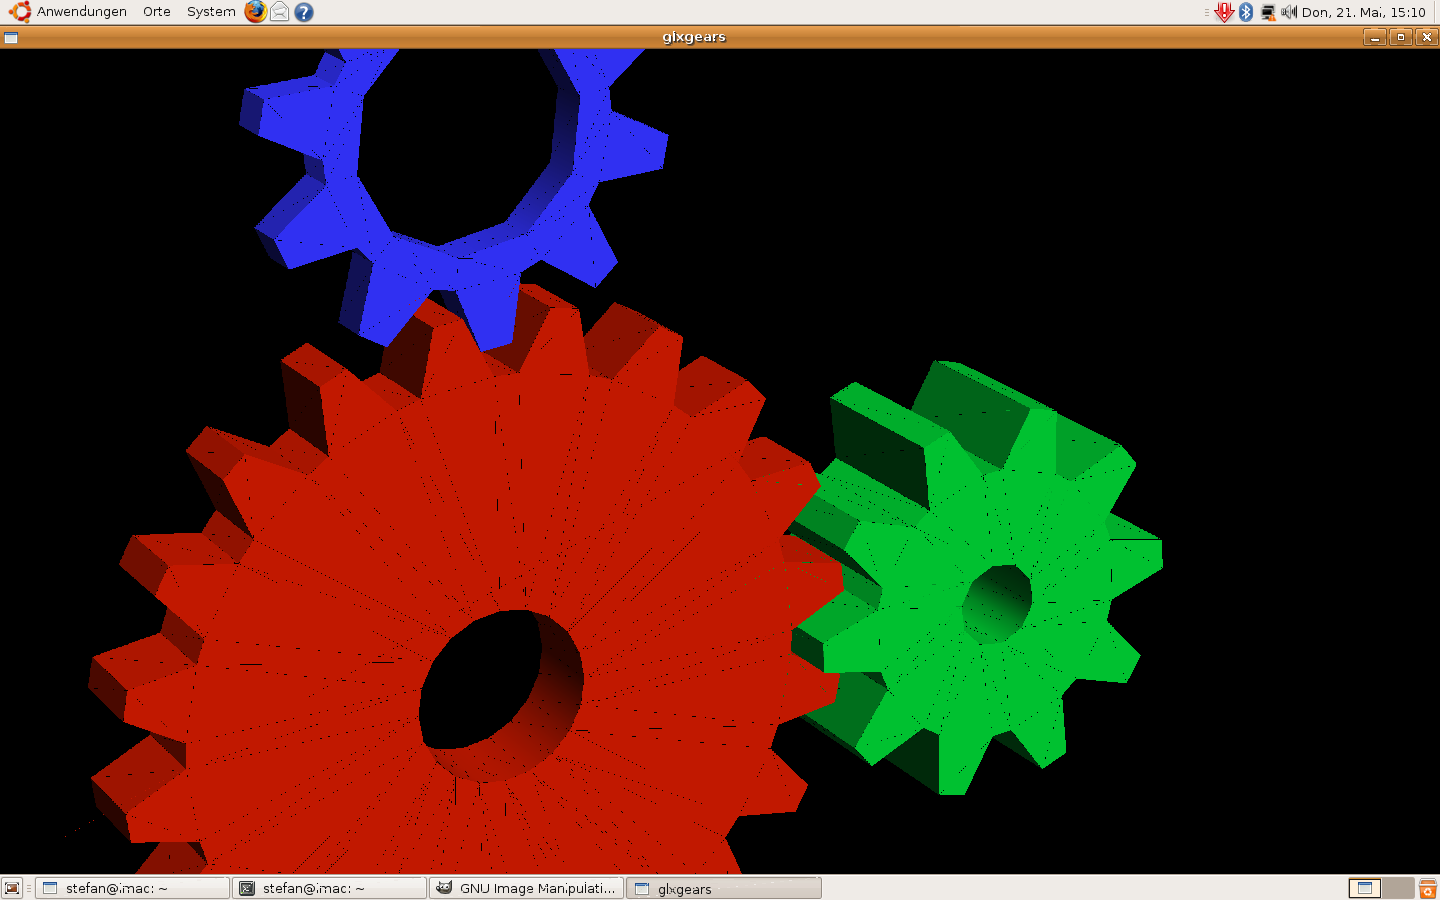Click the date and time clock
1440x900 pixels.
tap(1363, 12)
